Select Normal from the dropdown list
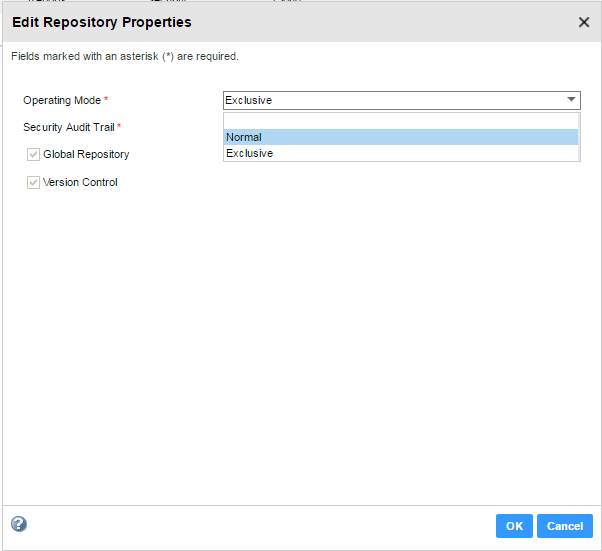 pos(400,137)
